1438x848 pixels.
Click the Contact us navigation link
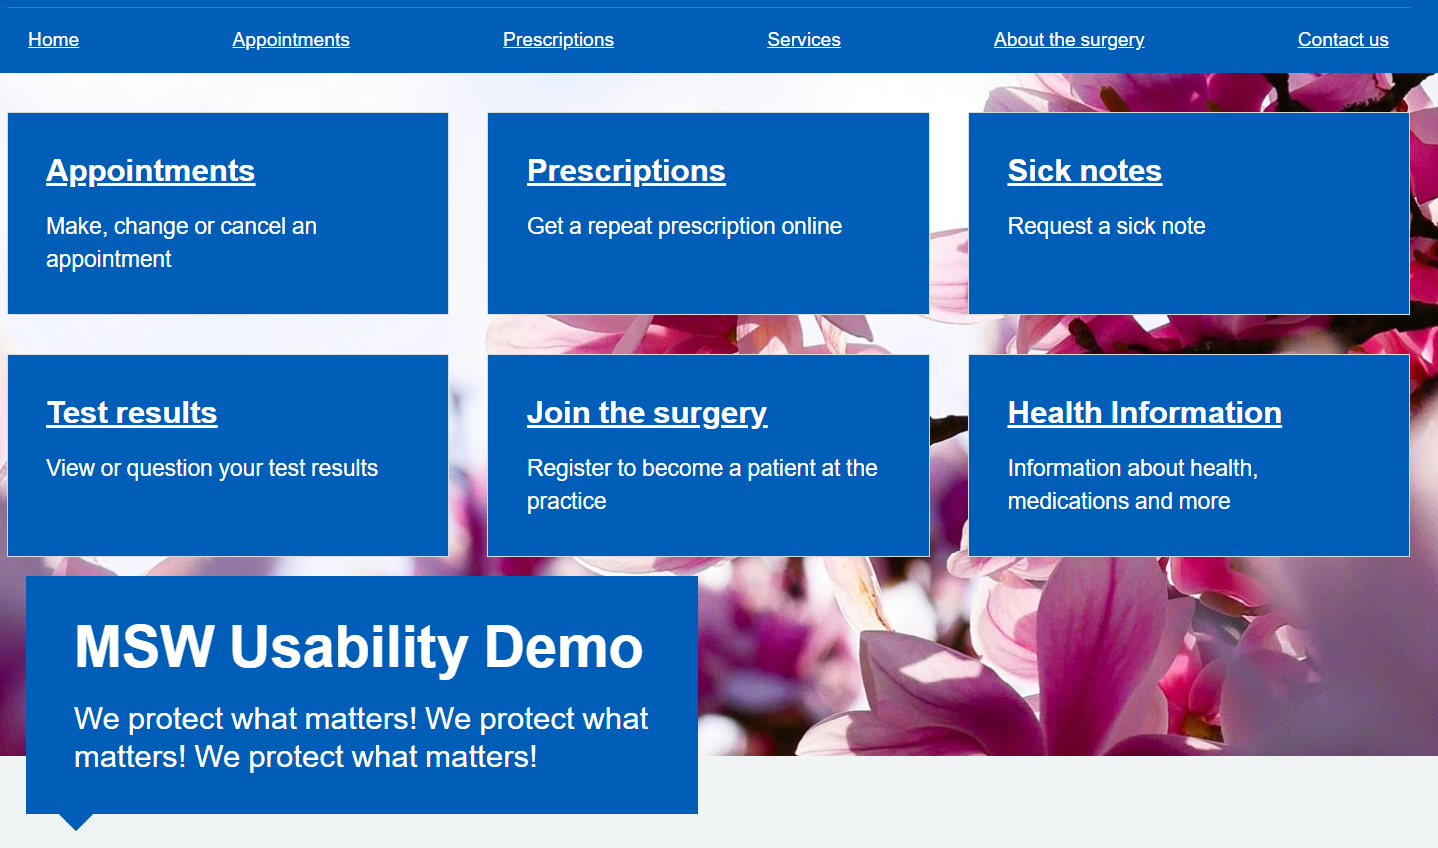pyautogui.click(x=1343, y=40)
